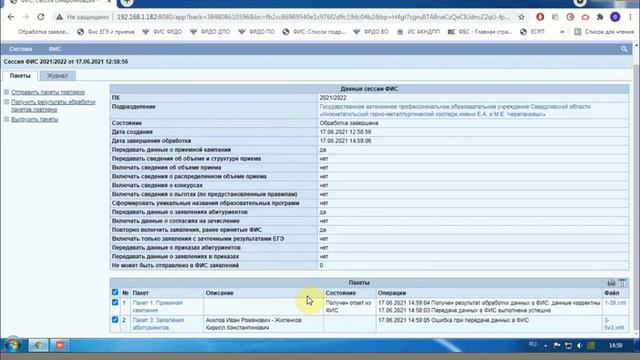This screenshot has height=360, width=640.
Task: Switch to the 'Пакеты' tab
Action: [x=20, y=76]
